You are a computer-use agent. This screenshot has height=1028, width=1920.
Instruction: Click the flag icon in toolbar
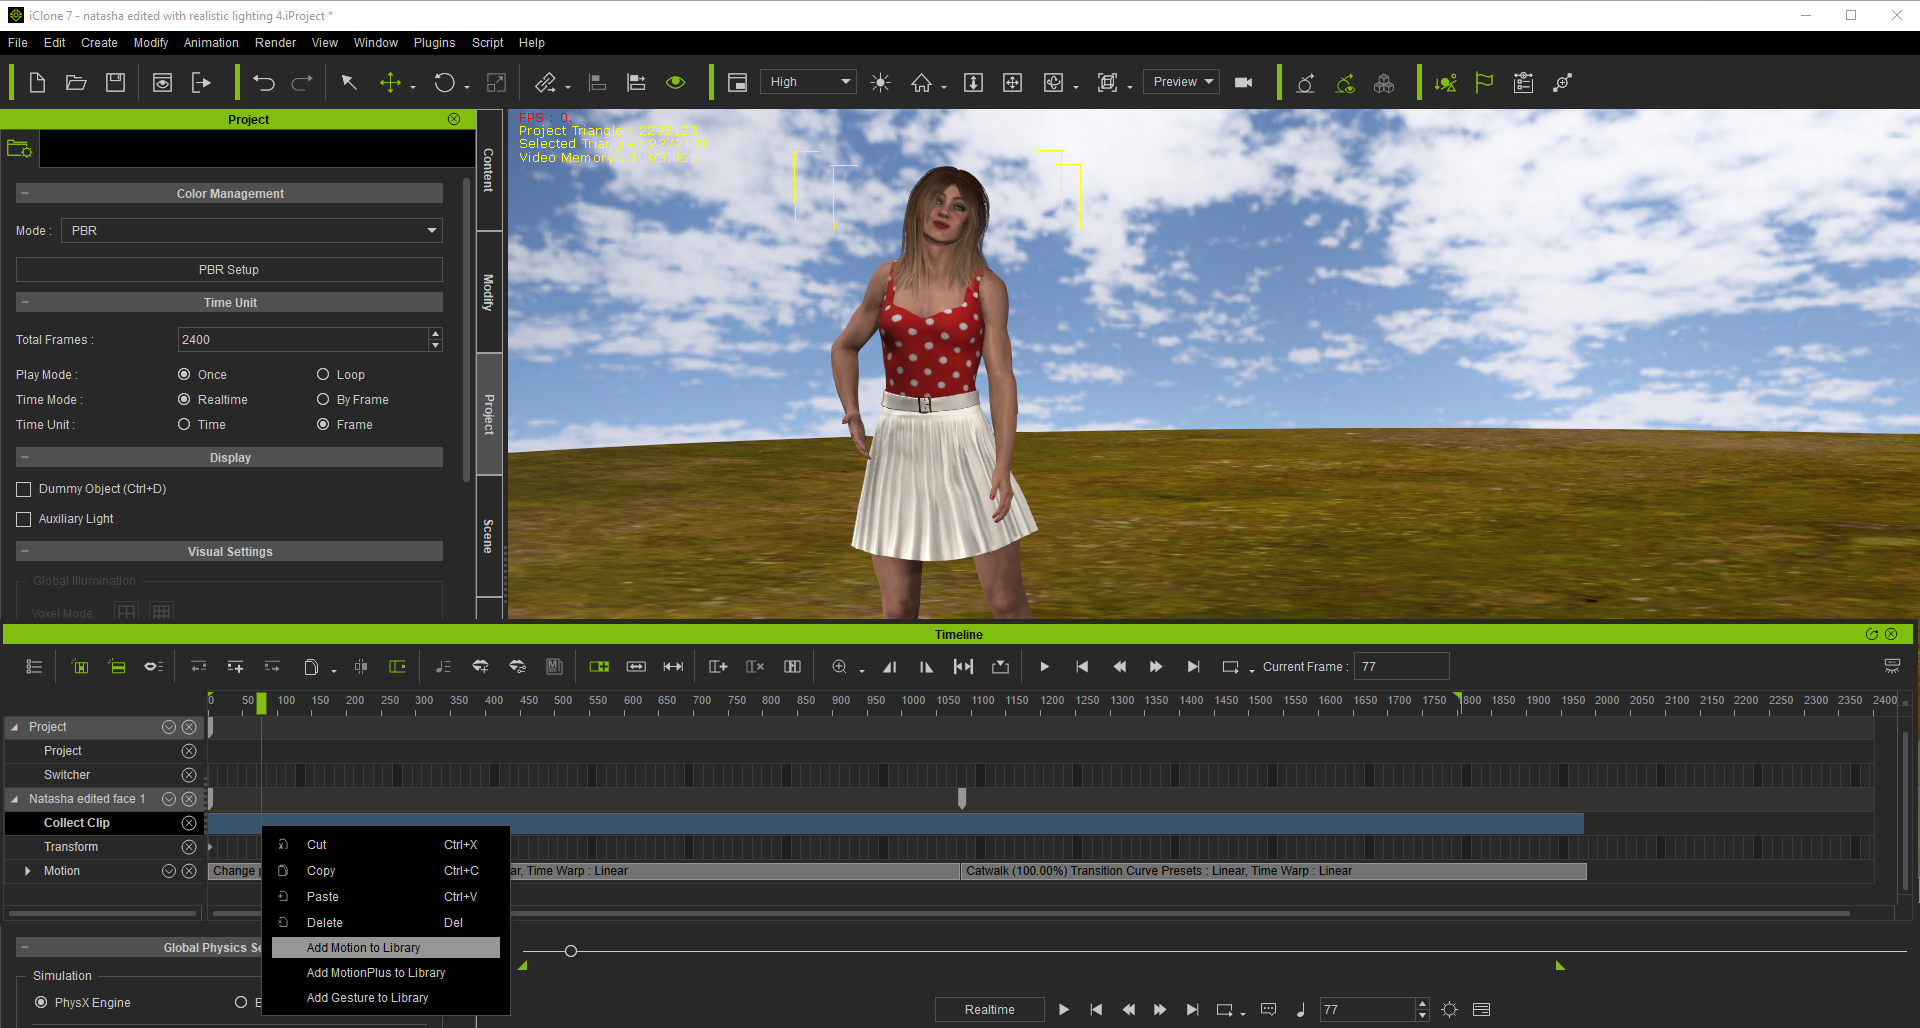1484,83
